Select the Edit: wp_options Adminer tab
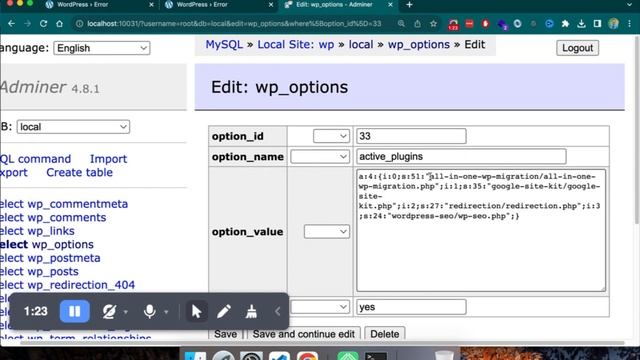640x360 pixels. tap(333, 4)
